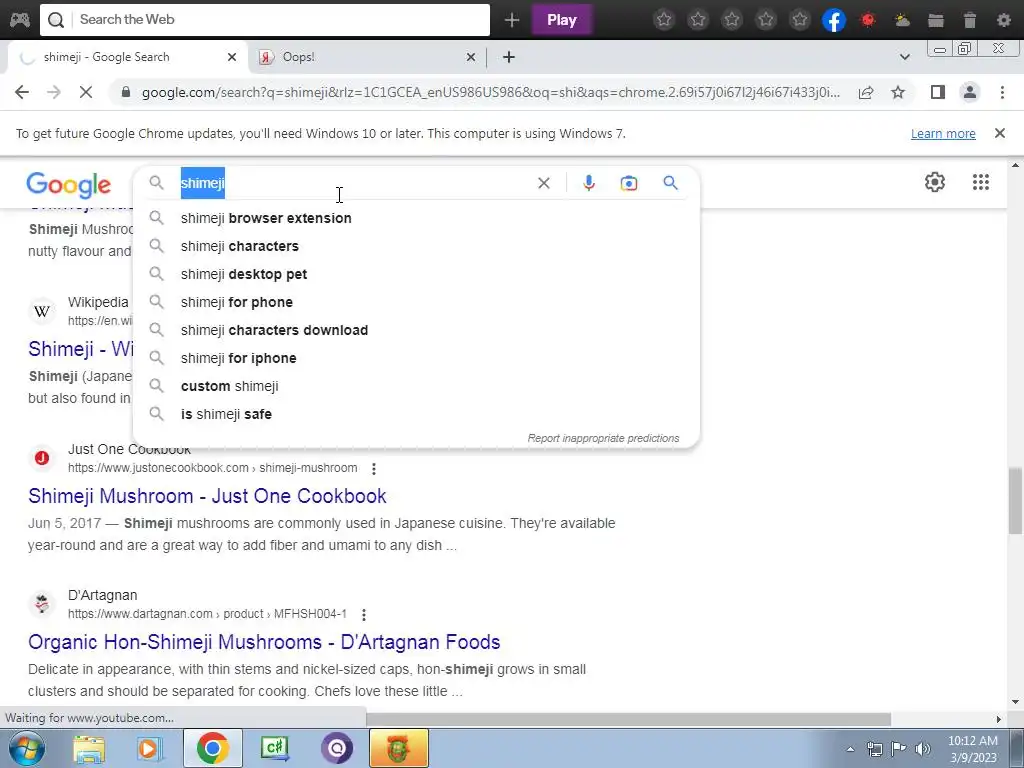Click the address bar URL

[x=490, y=92]
